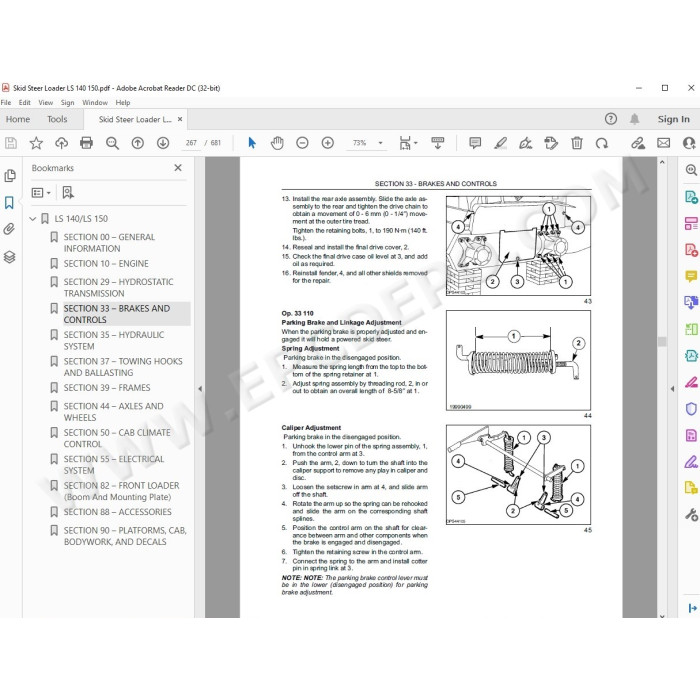Add a new bookmark icon

(68, 193)
